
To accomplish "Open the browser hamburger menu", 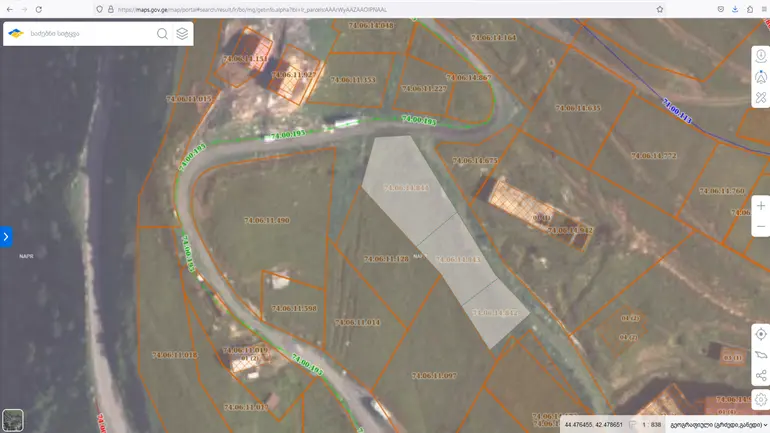I will click(x=765, y=9).
